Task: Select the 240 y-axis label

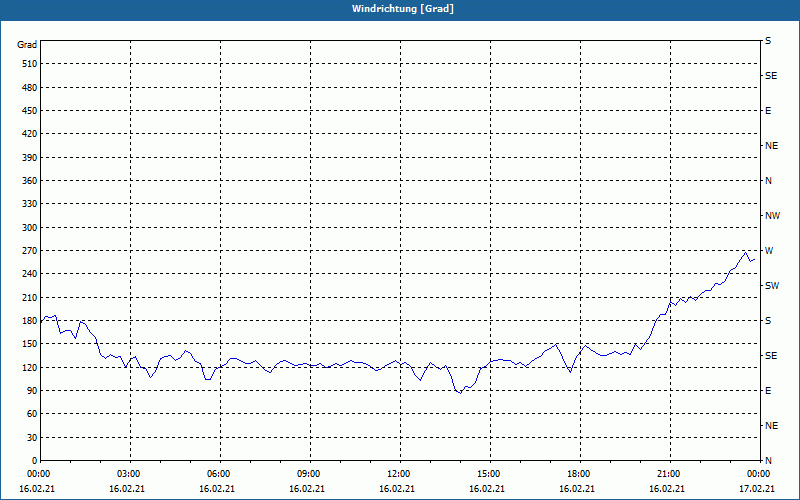Action: (x=30, y=274)
